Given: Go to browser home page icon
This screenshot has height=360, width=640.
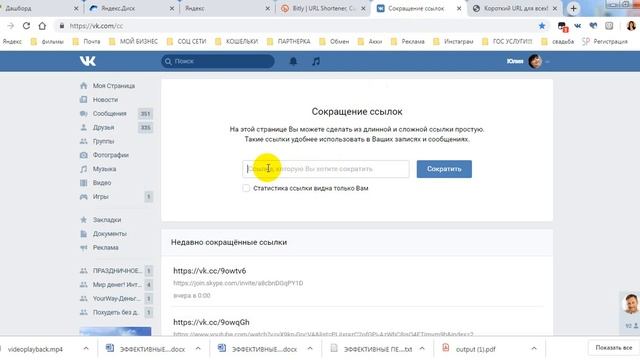Looking at the screenshot, I should click(x=42, y=26).
